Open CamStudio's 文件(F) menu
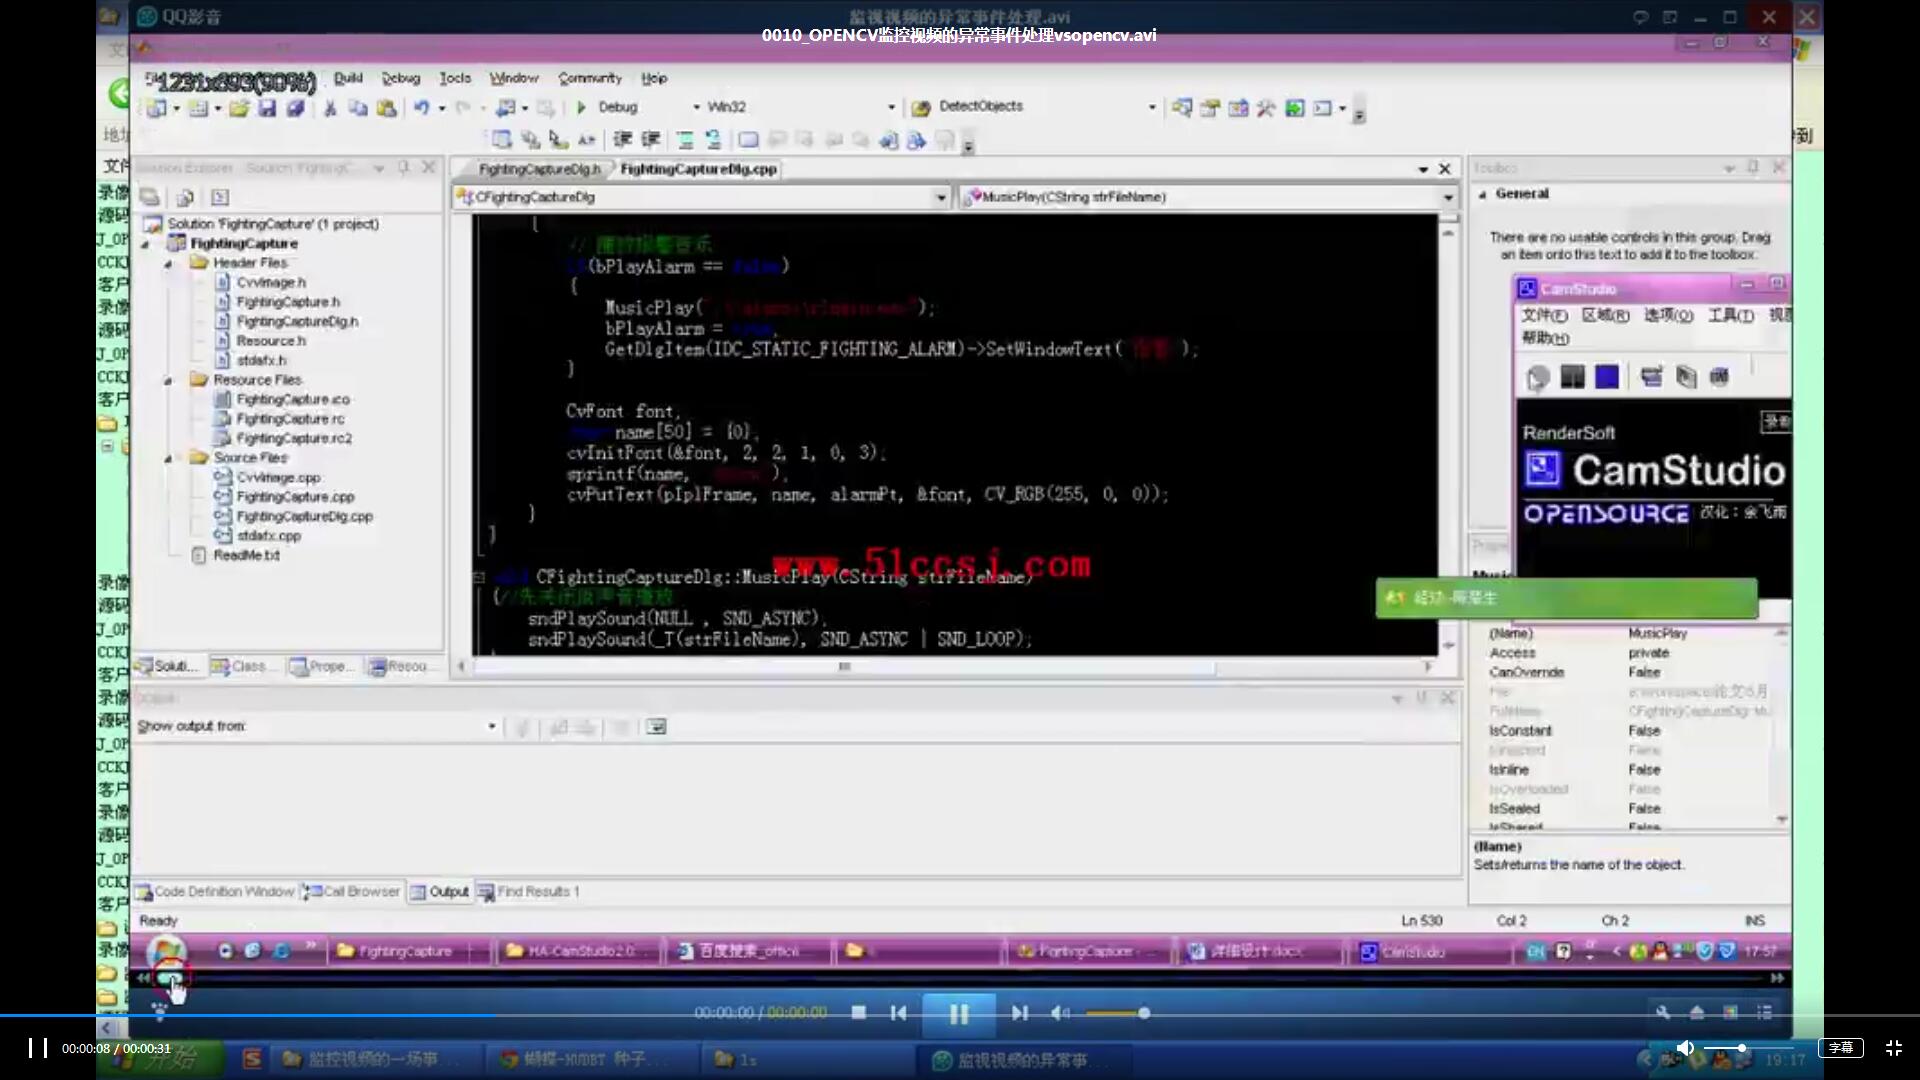Image resolution: width=1920 pixels, height=1080 pixels. [1544, 315]
